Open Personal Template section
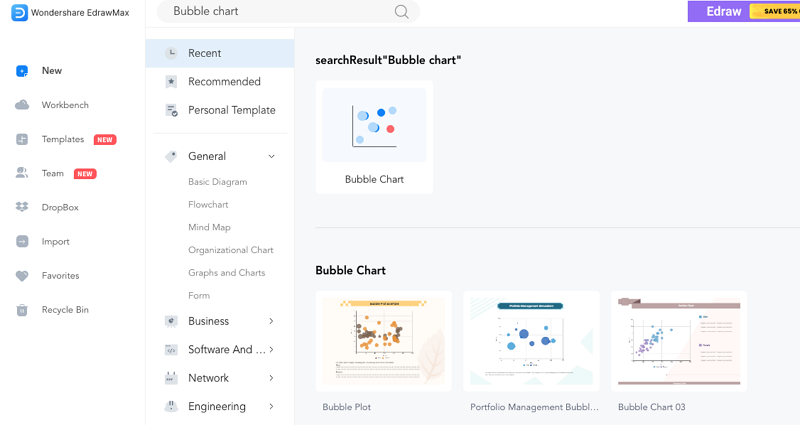The width and height of the screenshot is (800, 425). 220,110
